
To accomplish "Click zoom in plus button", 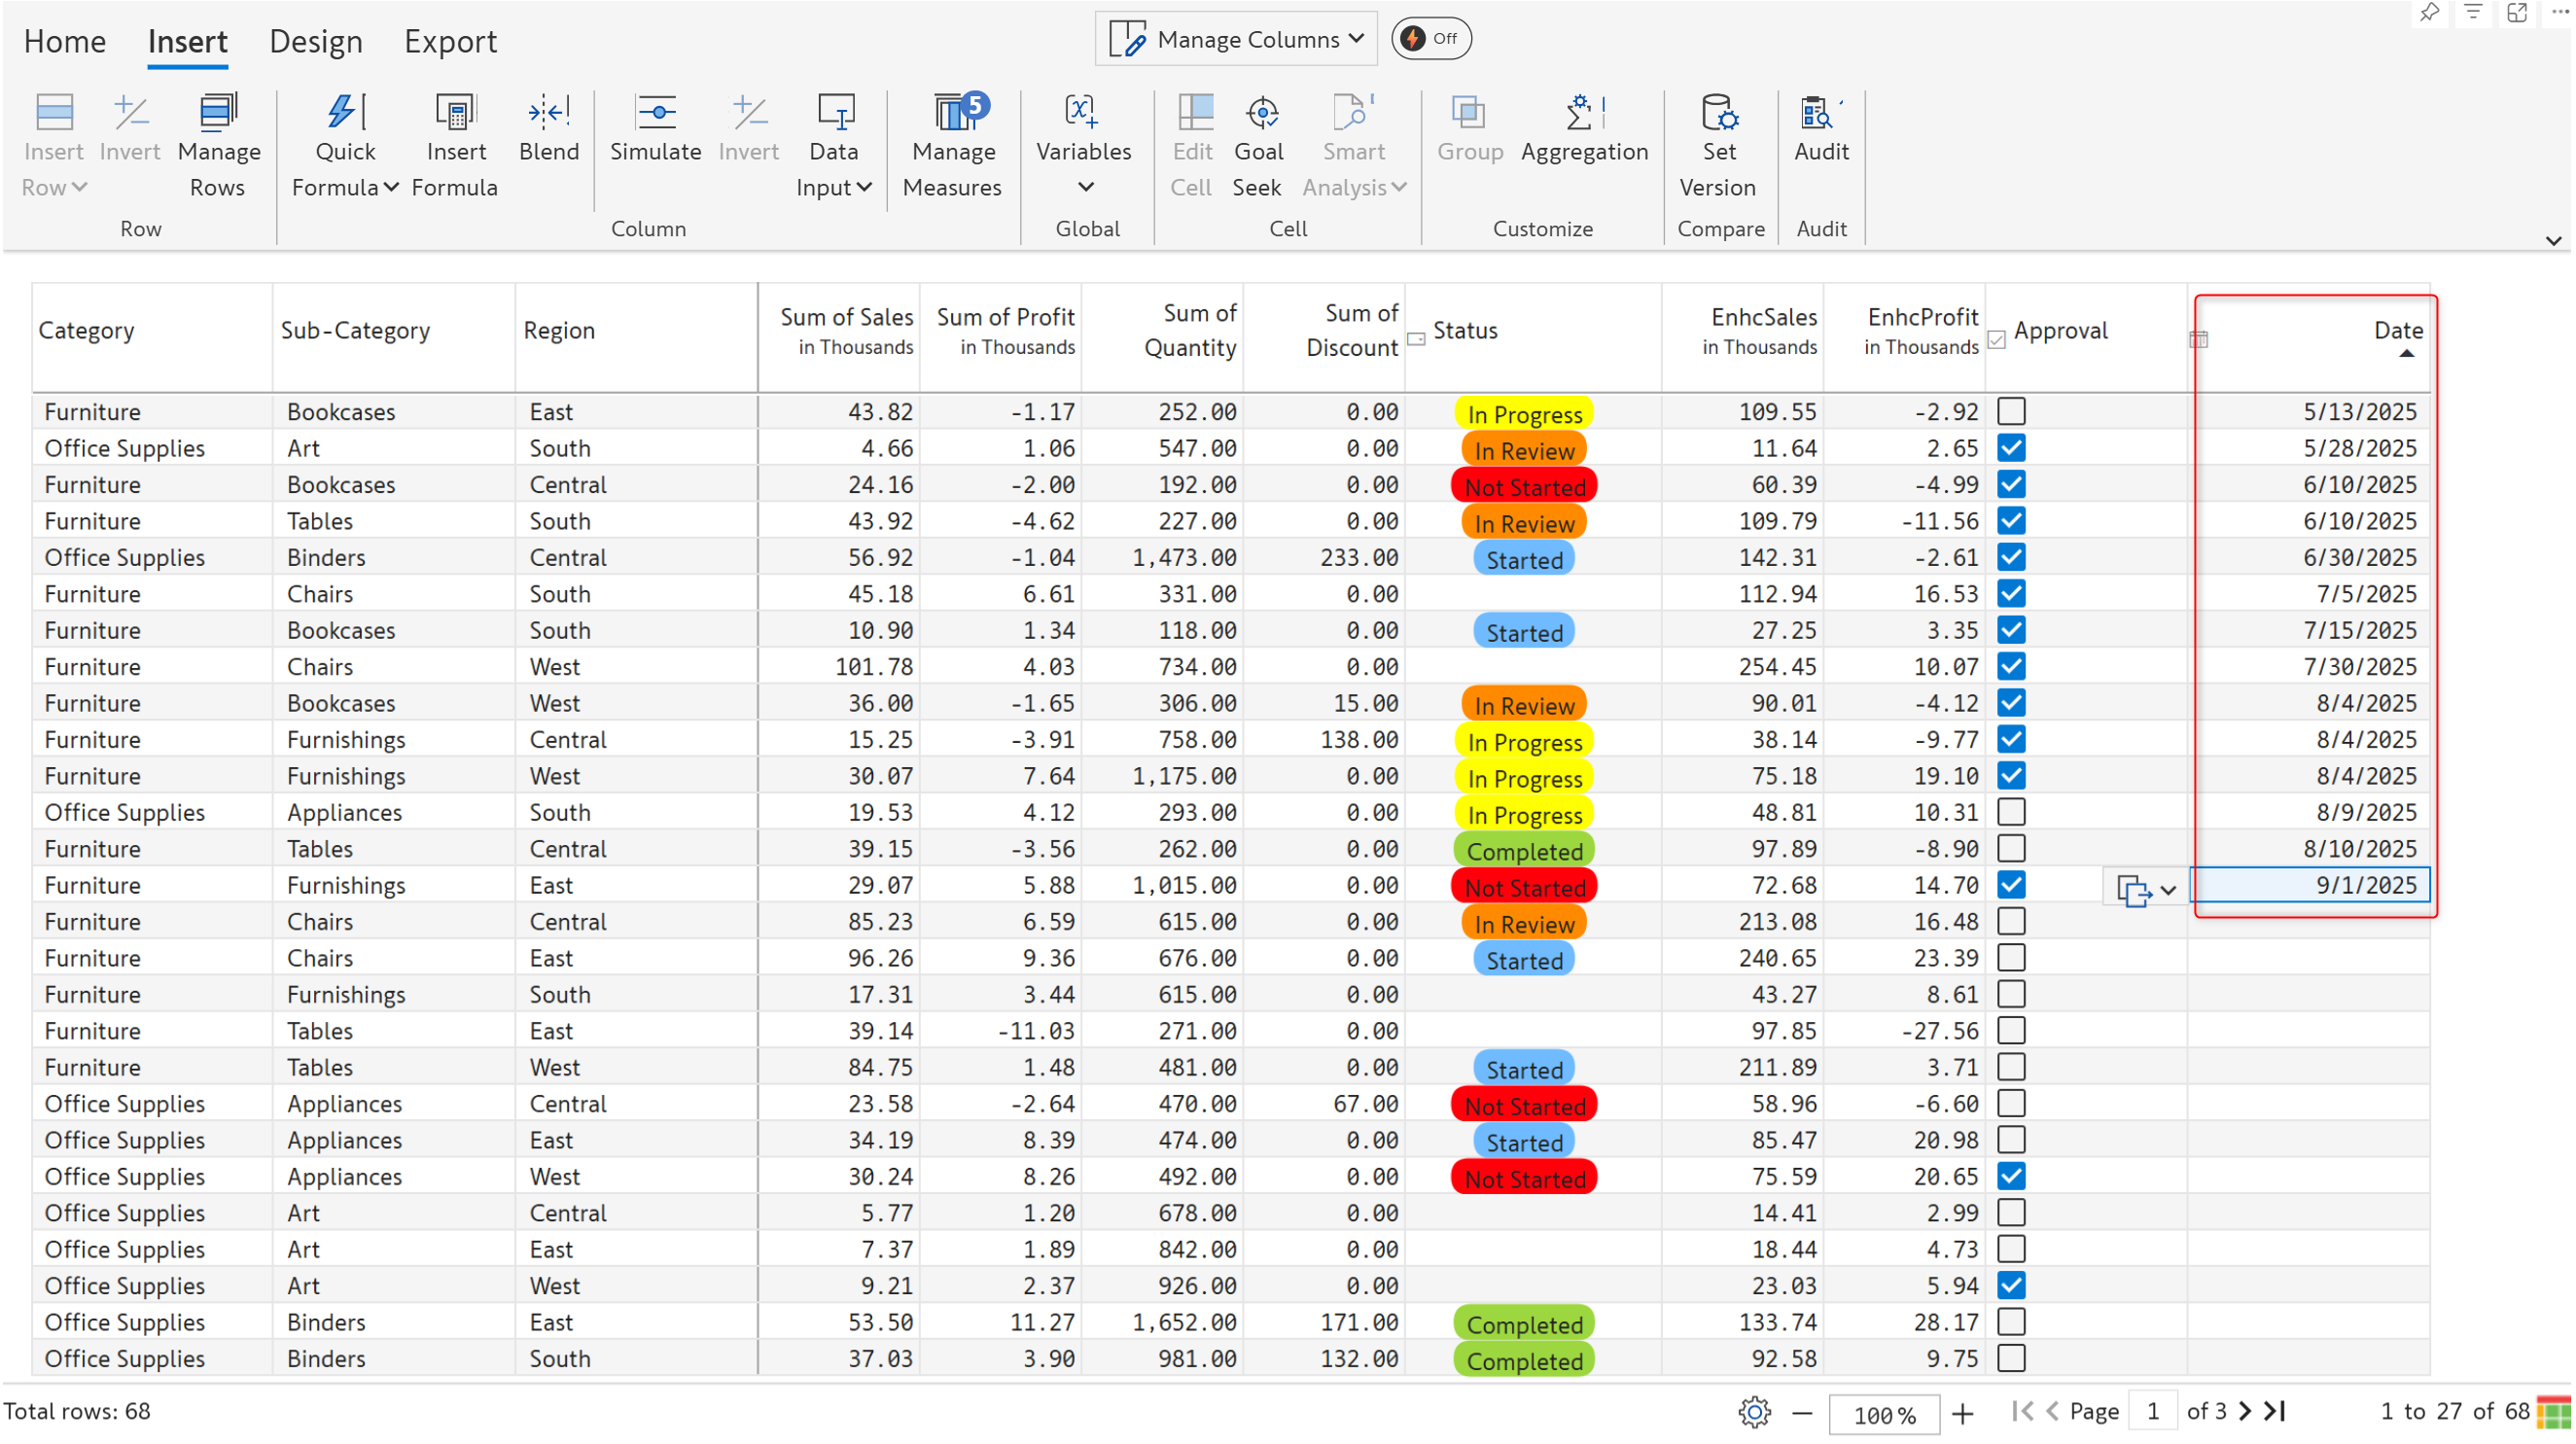I will pos(1963,1413).
